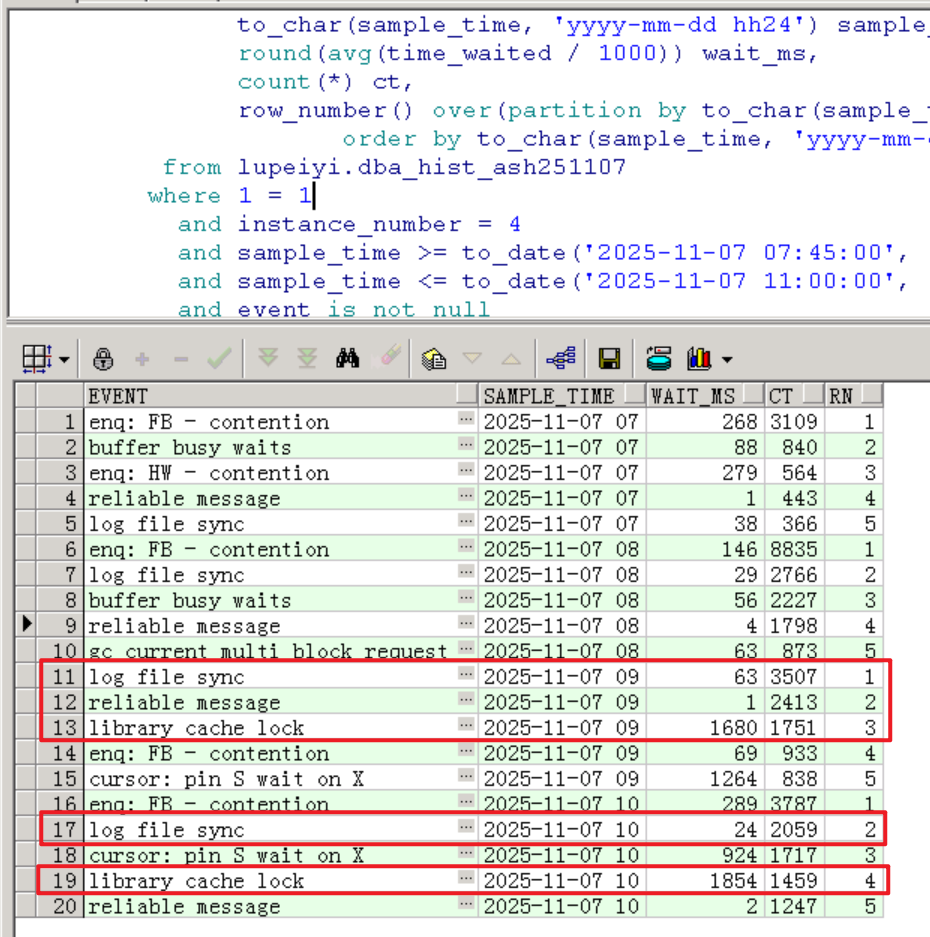Click the select-all corner cell of grid
The width and height of the screenshot is (930, 937).
(26, 396)
